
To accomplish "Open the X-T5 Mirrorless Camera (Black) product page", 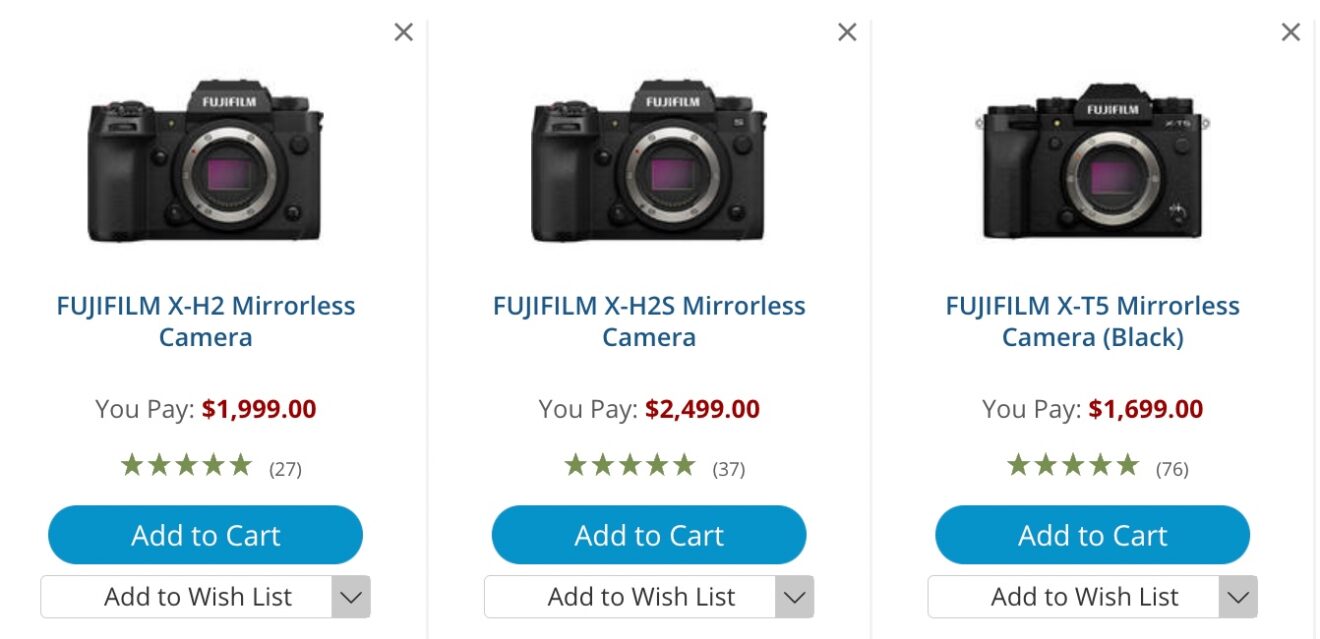I will pos(1090,320).
